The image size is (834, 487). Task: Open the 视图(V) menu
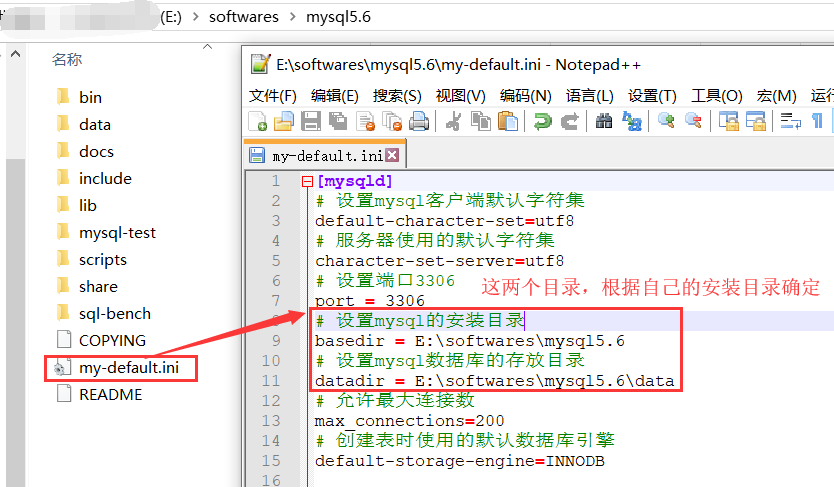pos(460,96)
